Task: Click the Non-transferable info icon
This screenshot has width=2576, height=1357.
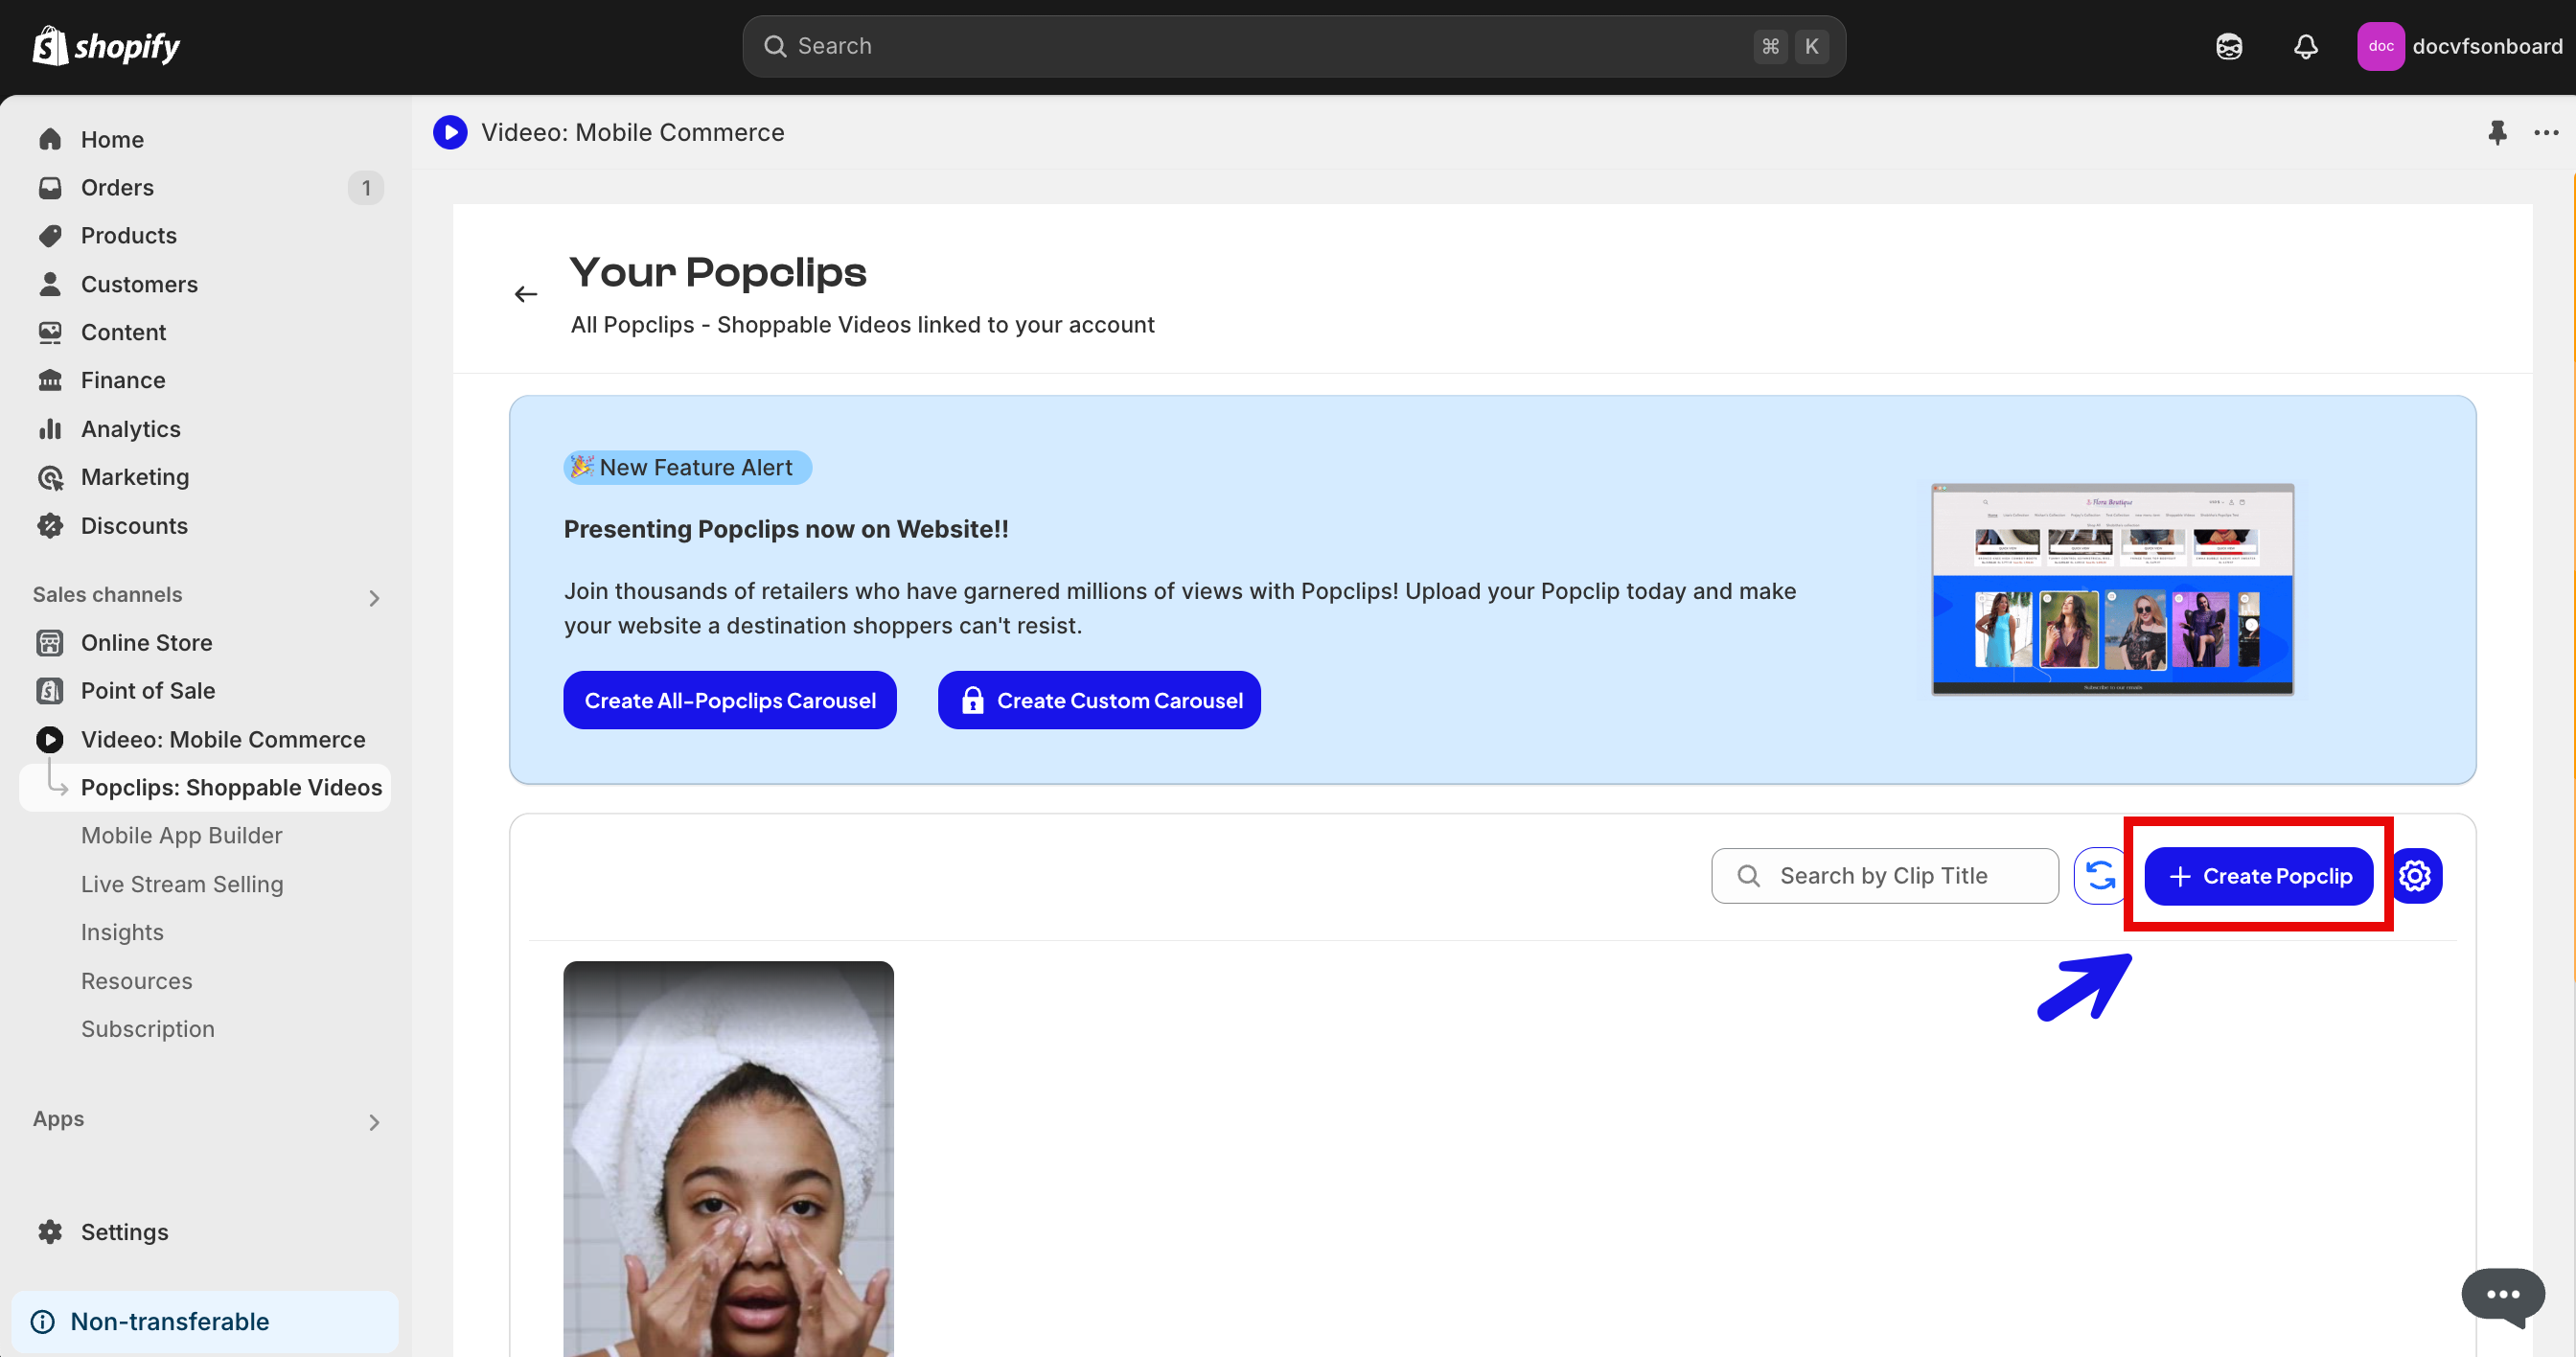Action: click(43, 1321)
